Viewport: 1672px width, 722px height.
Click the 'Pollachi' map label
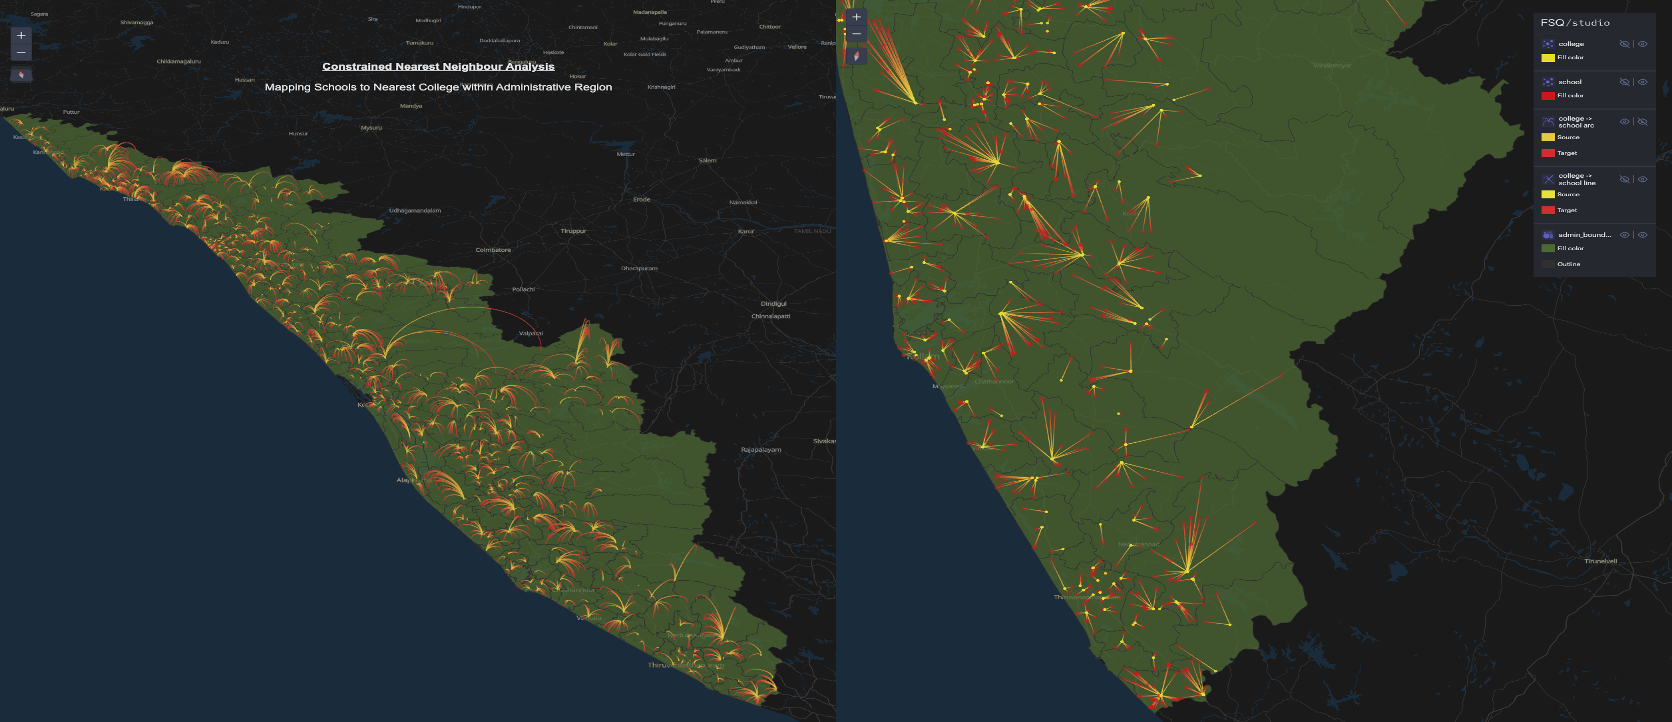(523, 289)
